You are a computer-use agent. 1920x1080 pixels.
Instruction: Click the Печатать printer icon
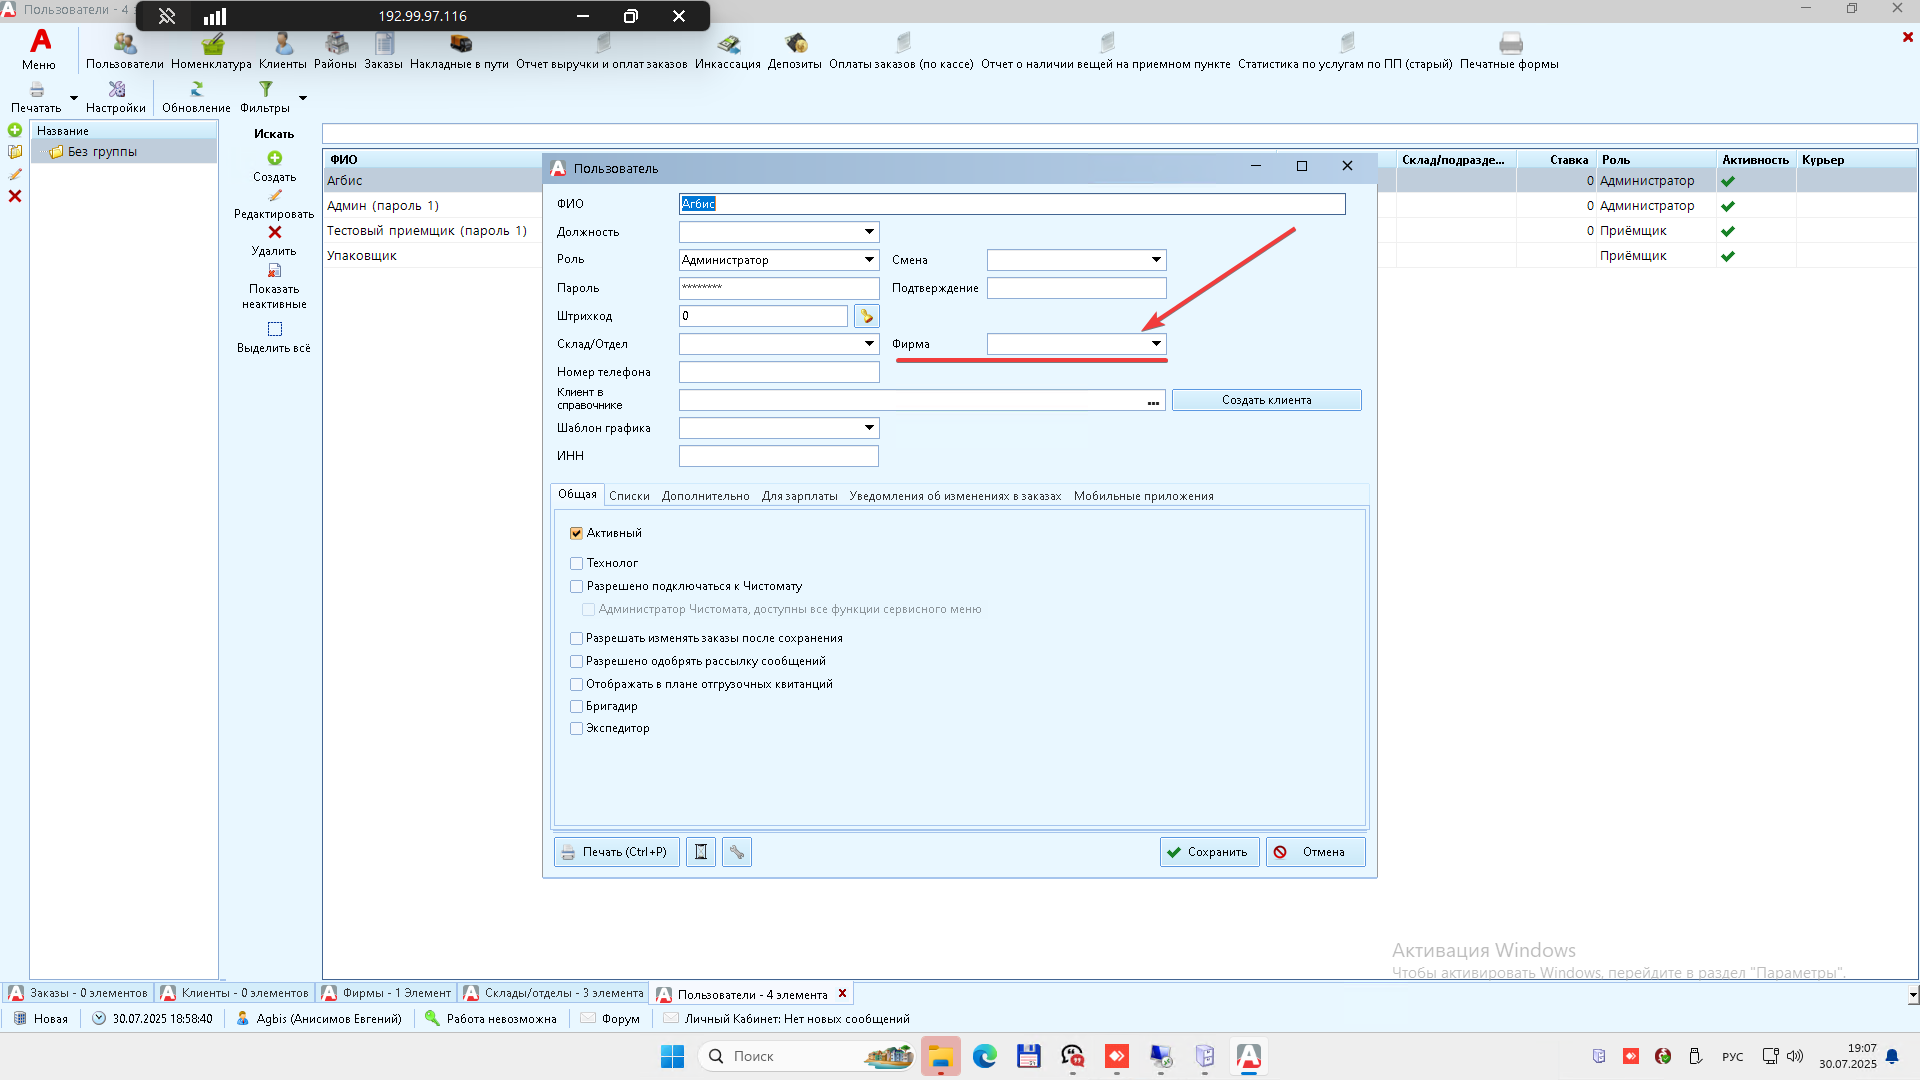(37, 90)
